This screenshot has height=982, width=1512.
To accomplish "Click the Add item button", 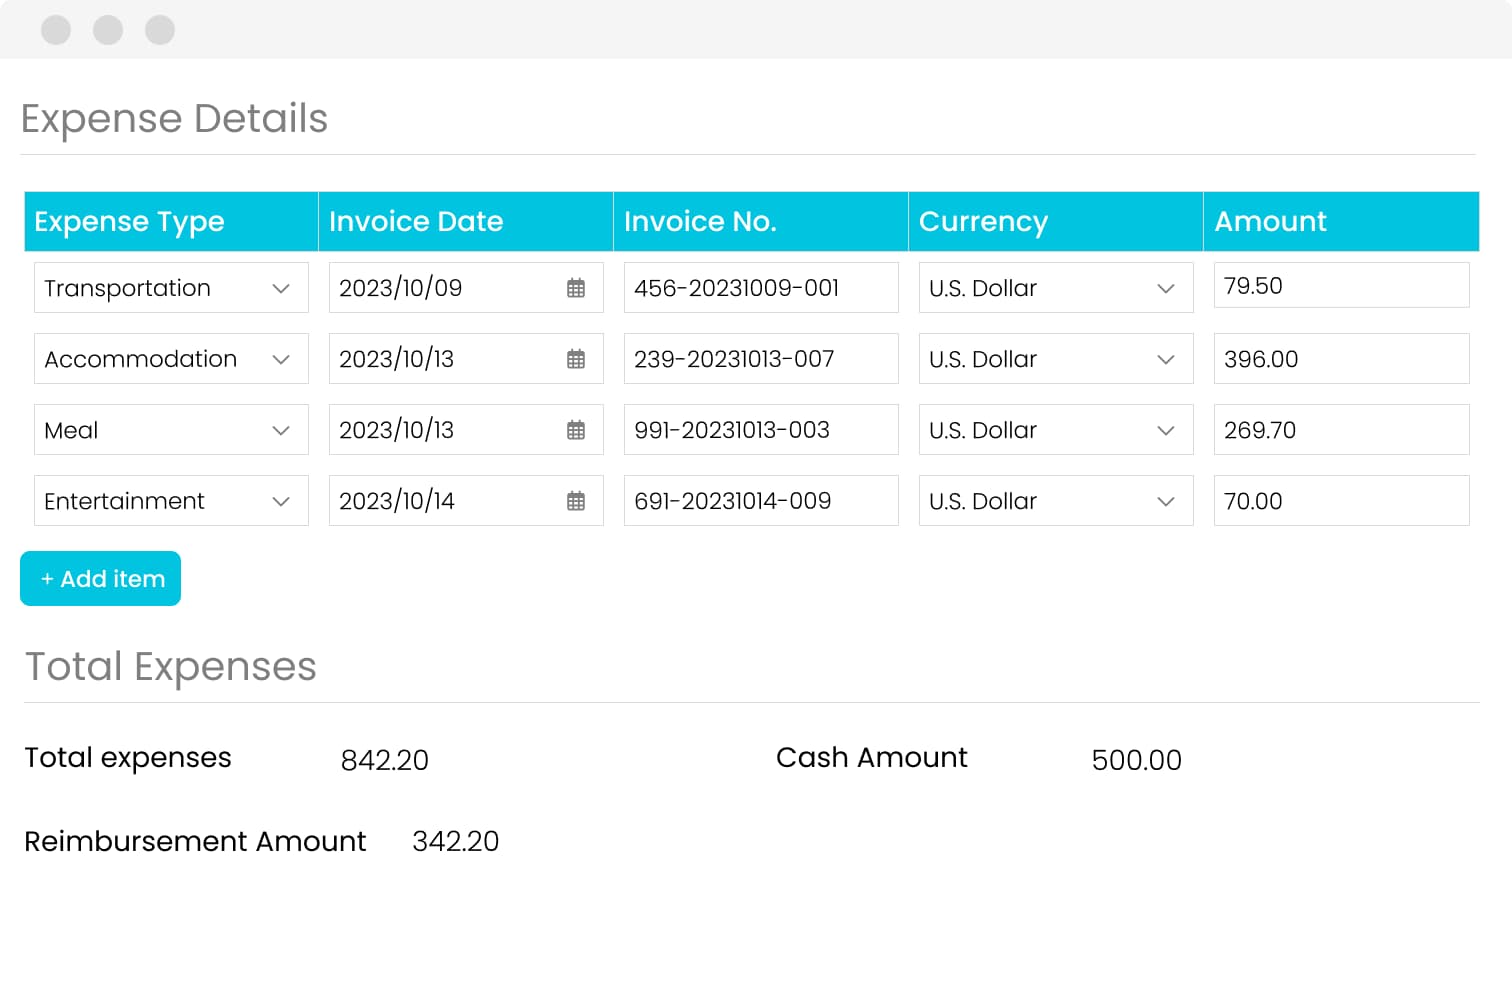I will point(101,579).
